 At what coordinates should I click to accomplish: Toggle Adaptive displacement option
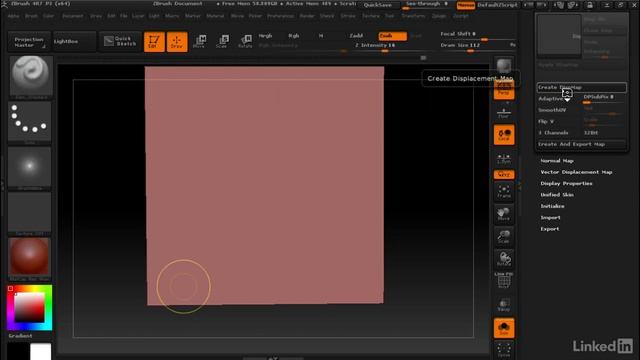(x=558, y=99)
